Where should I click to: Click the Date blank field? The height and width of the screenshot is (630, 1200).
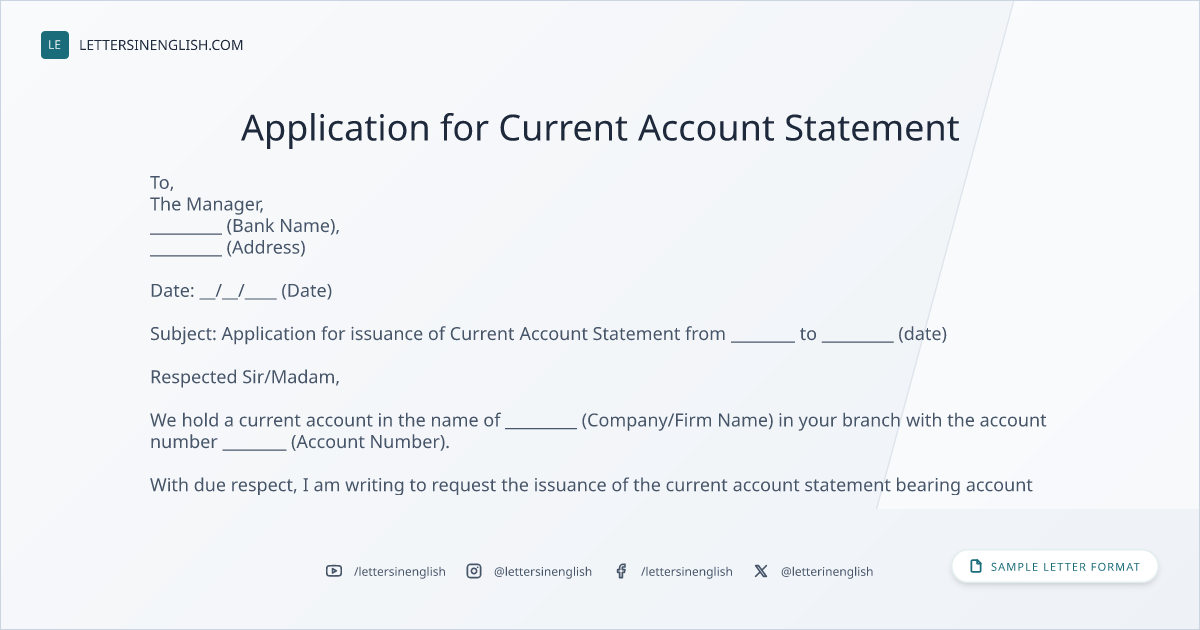pos(238,292)
